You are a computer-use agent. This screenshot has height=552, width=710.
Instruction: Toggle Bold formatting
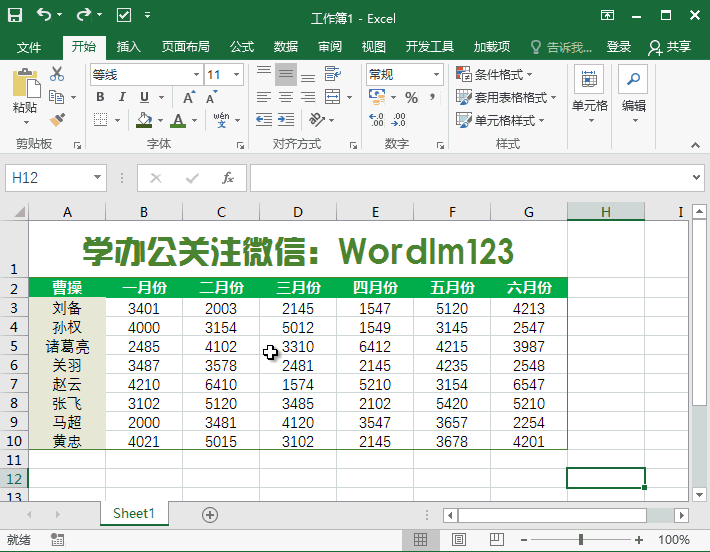point(99,97)
